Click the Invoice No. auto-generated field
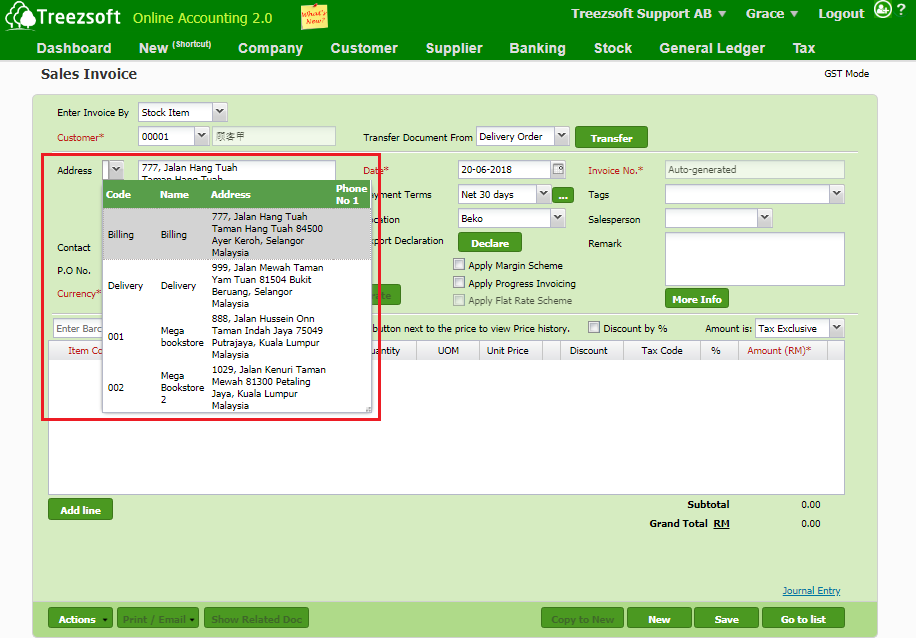 tap(754, 169)
